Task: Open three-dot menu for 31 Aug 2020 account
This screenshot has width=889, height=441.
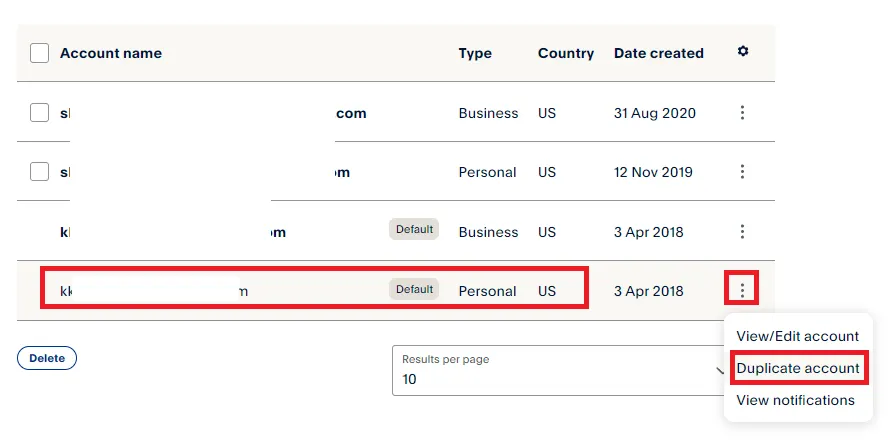Action: [742, 113]
